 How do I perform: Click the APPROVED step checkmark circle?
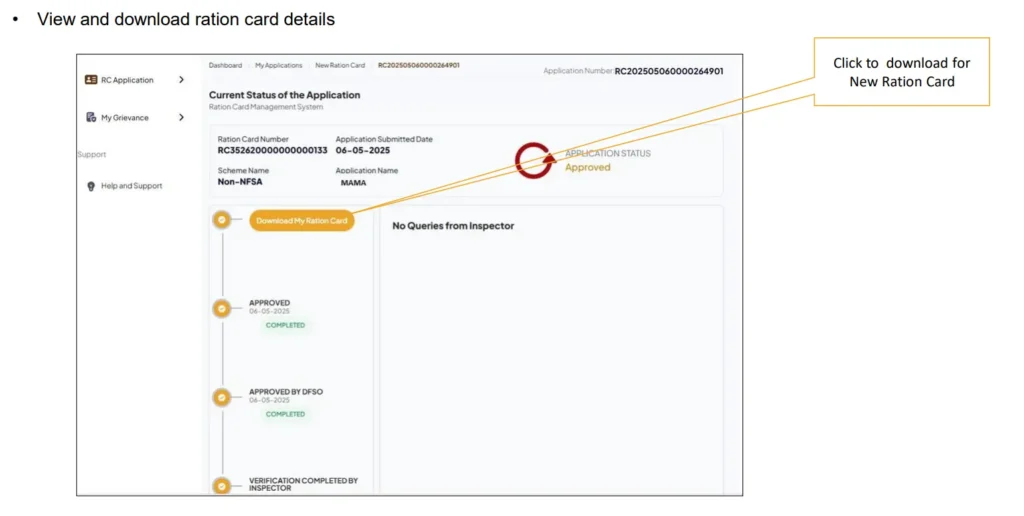[222, 308]
